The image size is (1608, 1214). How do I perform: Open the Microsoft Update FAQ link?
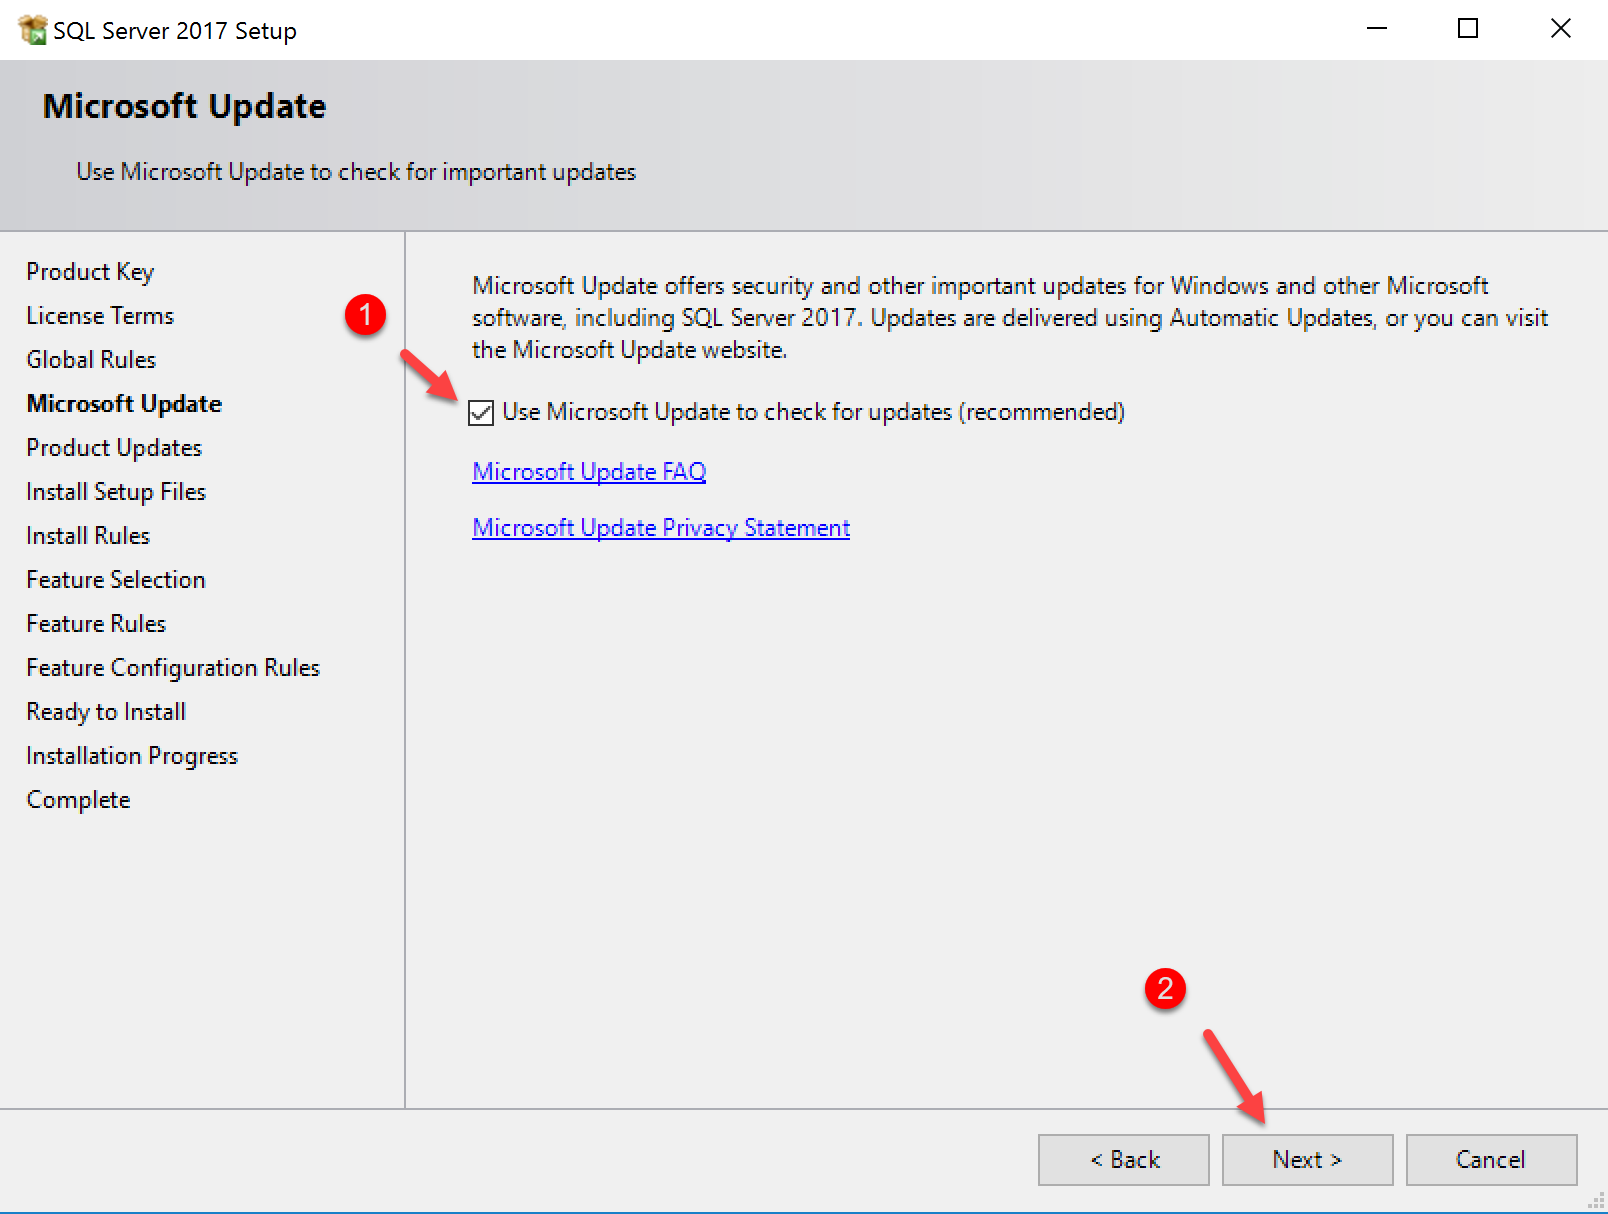(x=589, y=471)
